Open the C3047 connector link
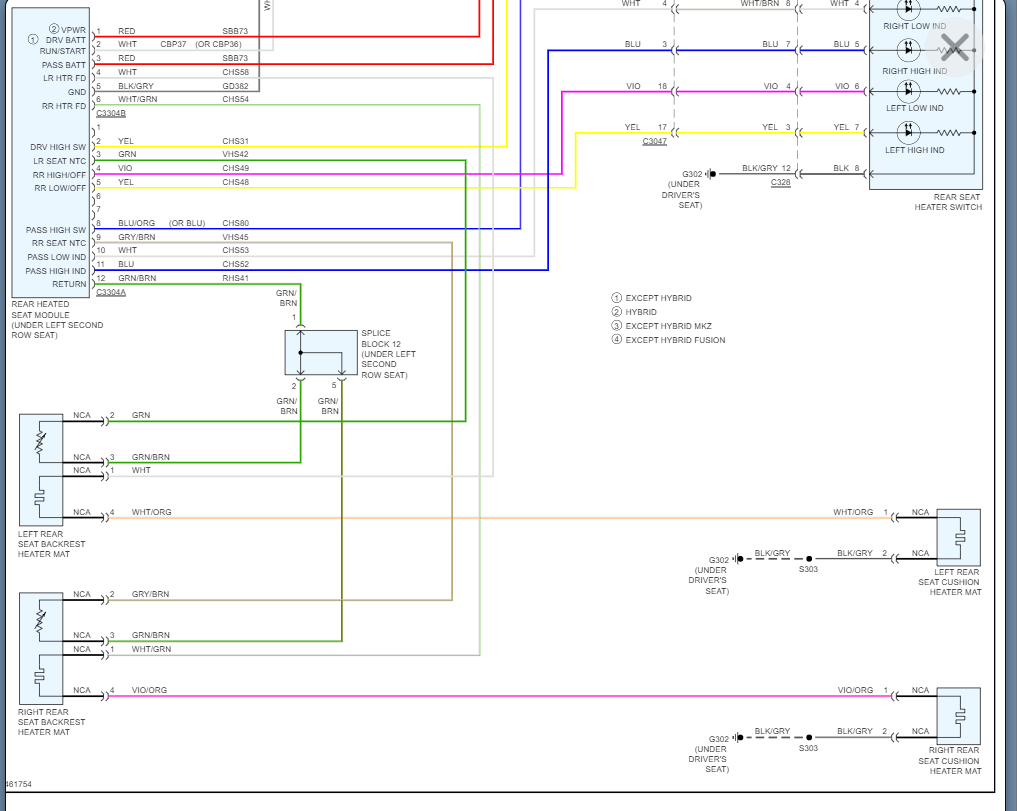Viewport: 1017px width, 811px height. pyautogui.click(x=654, y=141)
